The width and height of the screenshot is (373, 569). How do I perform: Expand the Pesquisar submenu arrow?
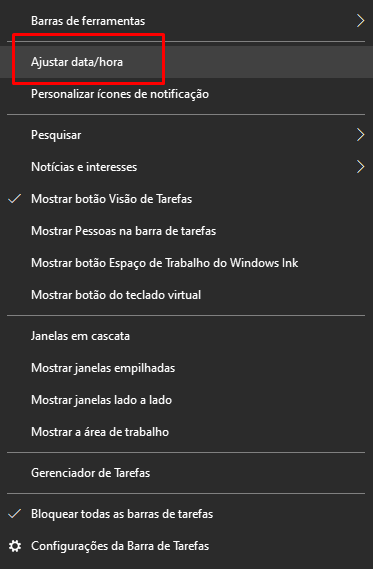[360, 135]
